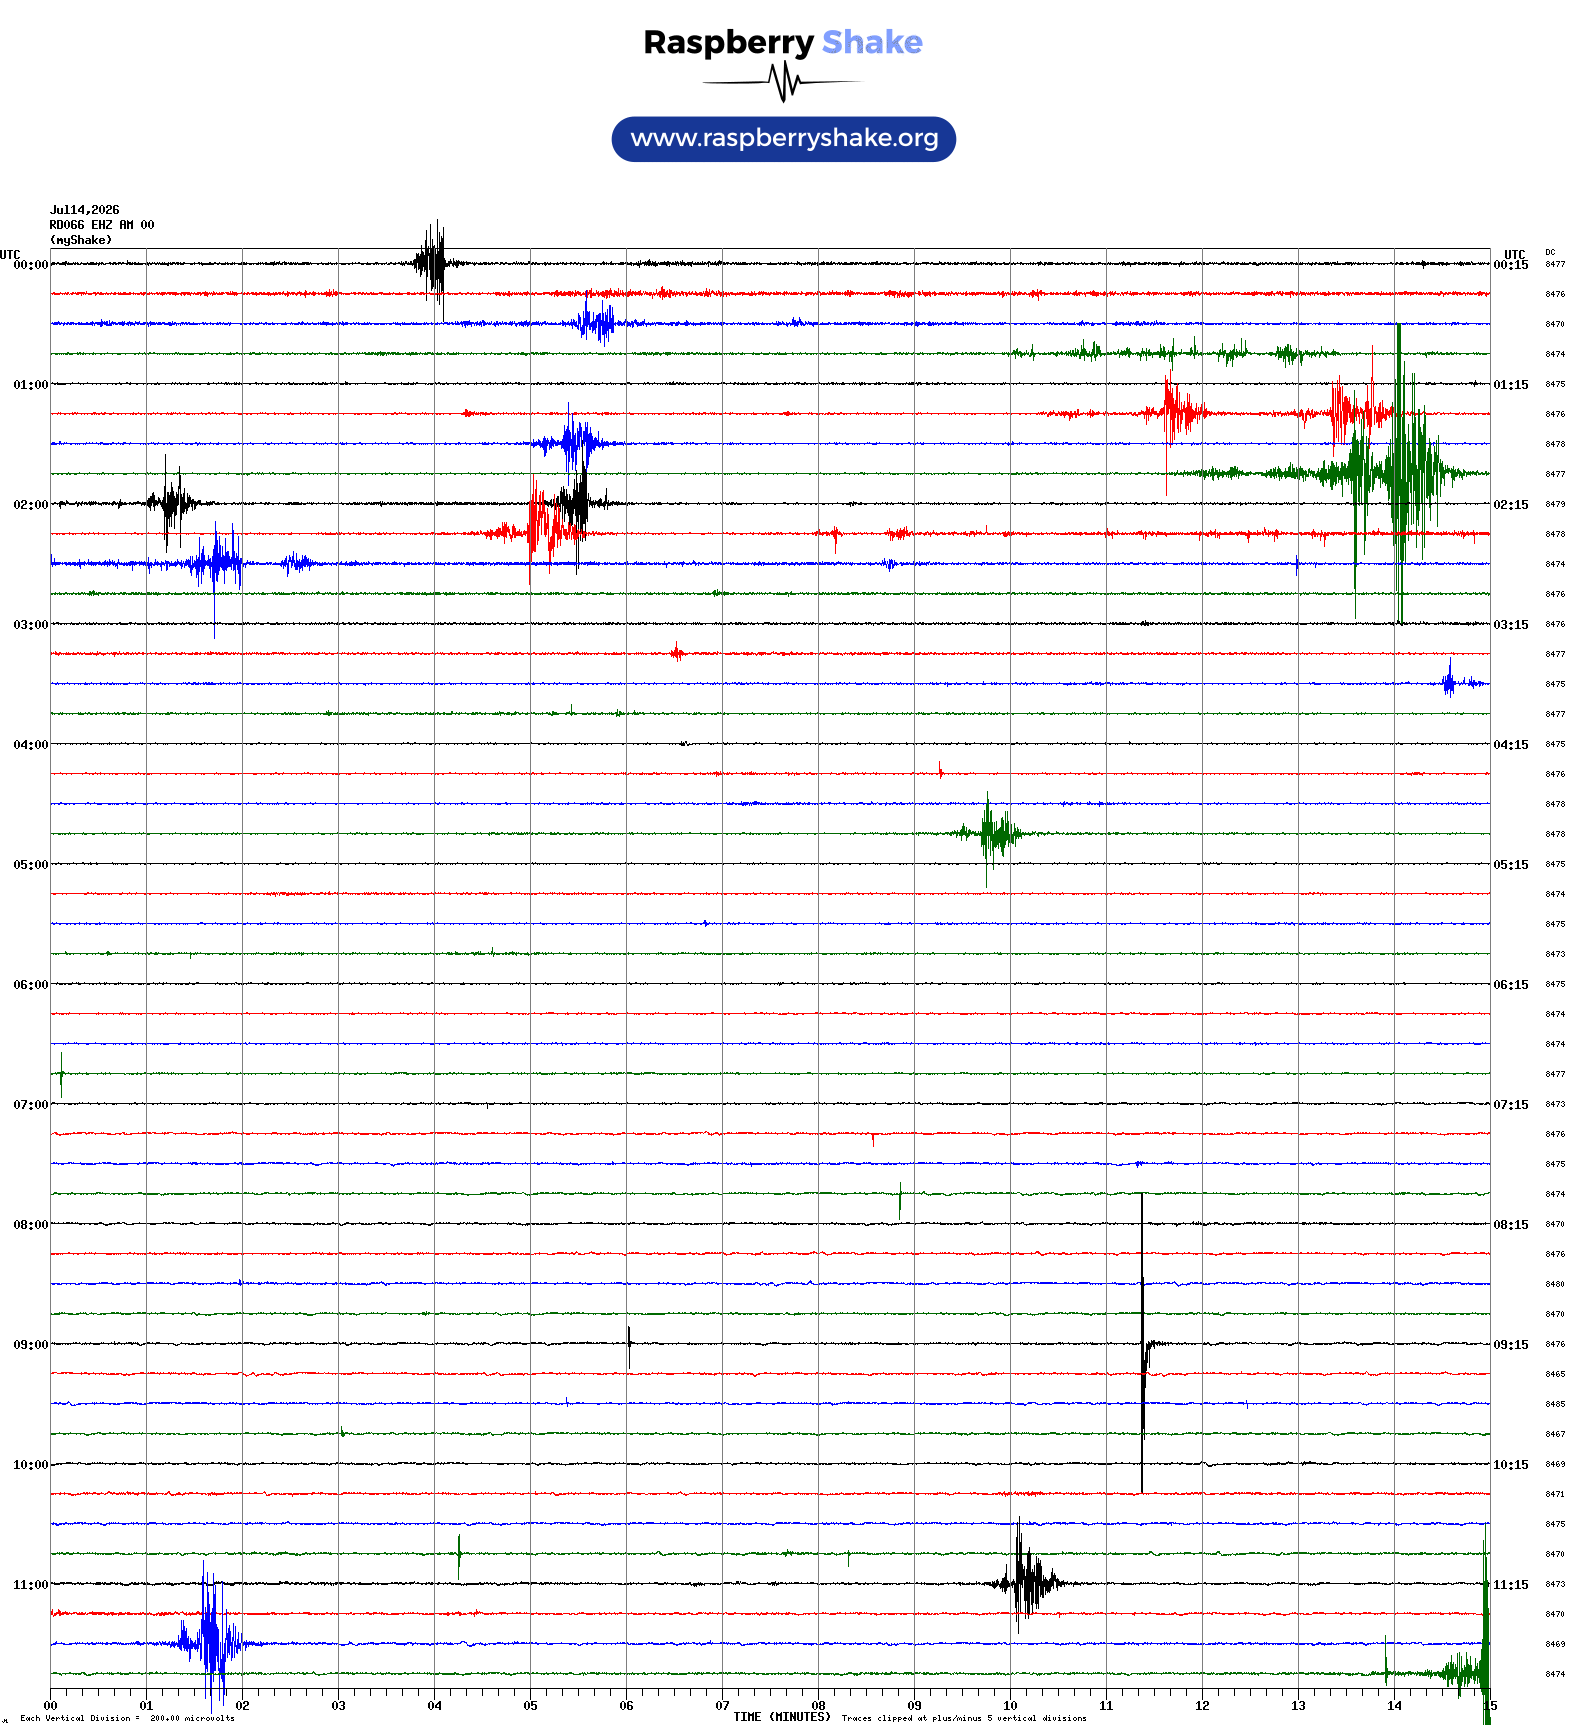Viewport: 1570px width, 1732px height.
Task: Open the www.raspberryshake.org link button
Action: (x=784, y=139)
